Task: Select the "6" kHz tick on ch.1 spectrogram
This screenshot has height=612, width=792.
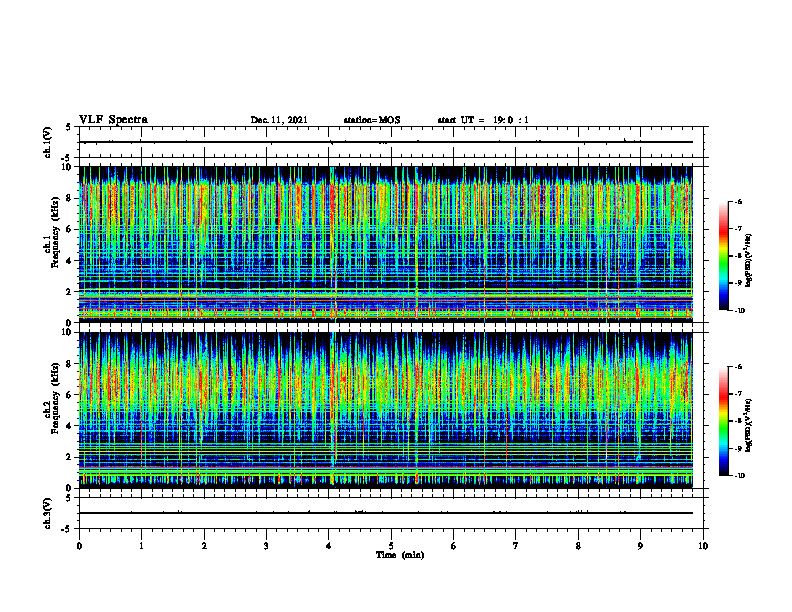Action: pyautogui.click(x=69, y=229)
